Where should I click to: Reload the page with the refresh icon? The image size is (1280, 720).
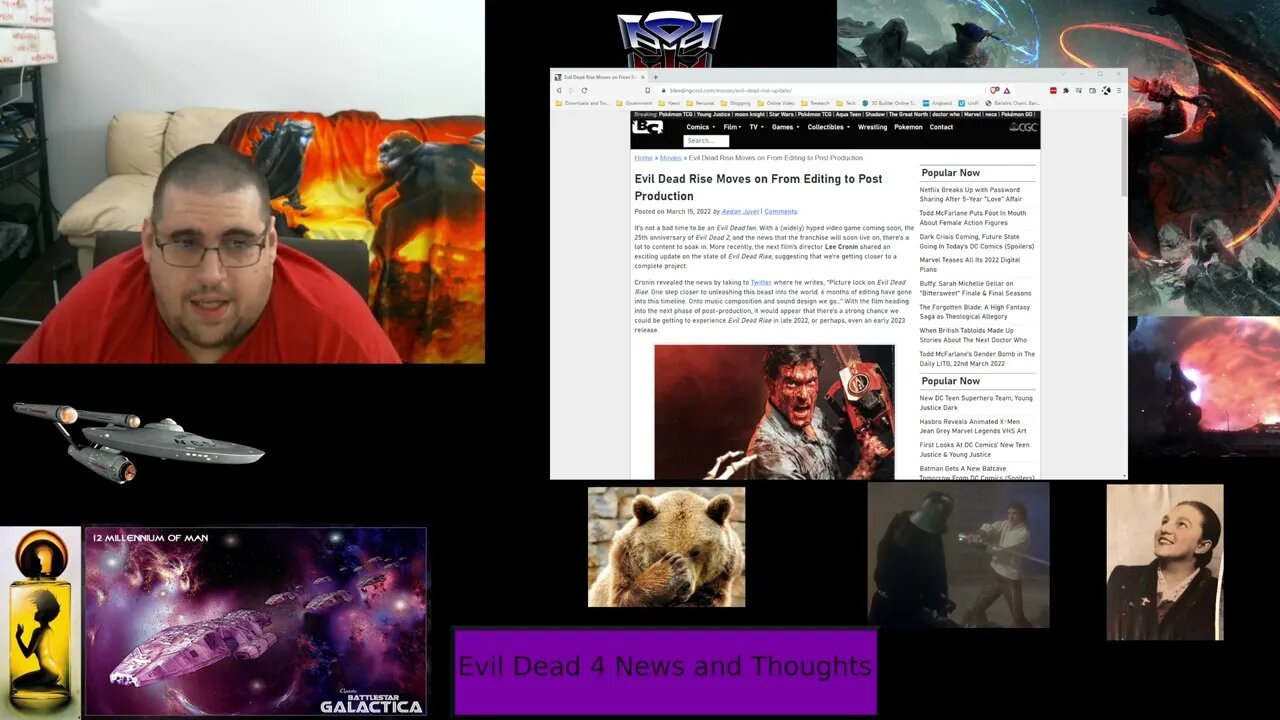point(584,90)
